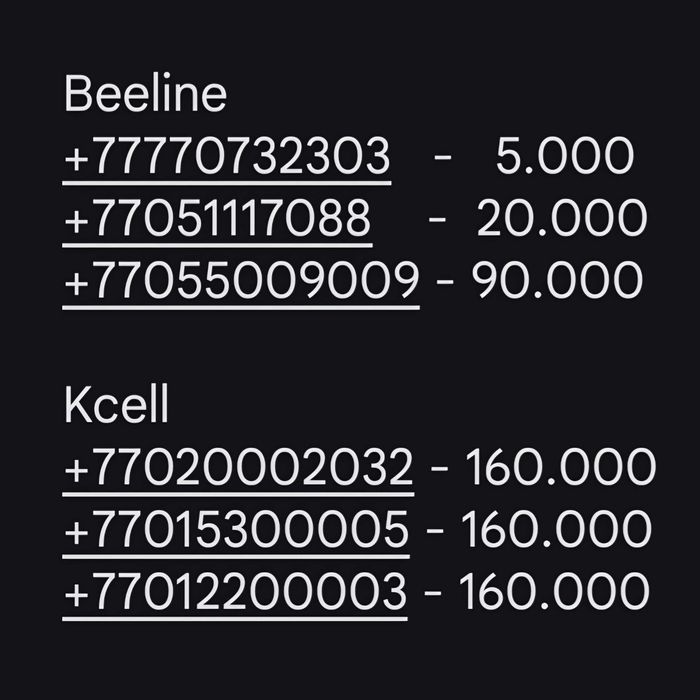The image size is (700, 700).
Task: Click the dash before the 5.000 price
Action: point(443,158)
